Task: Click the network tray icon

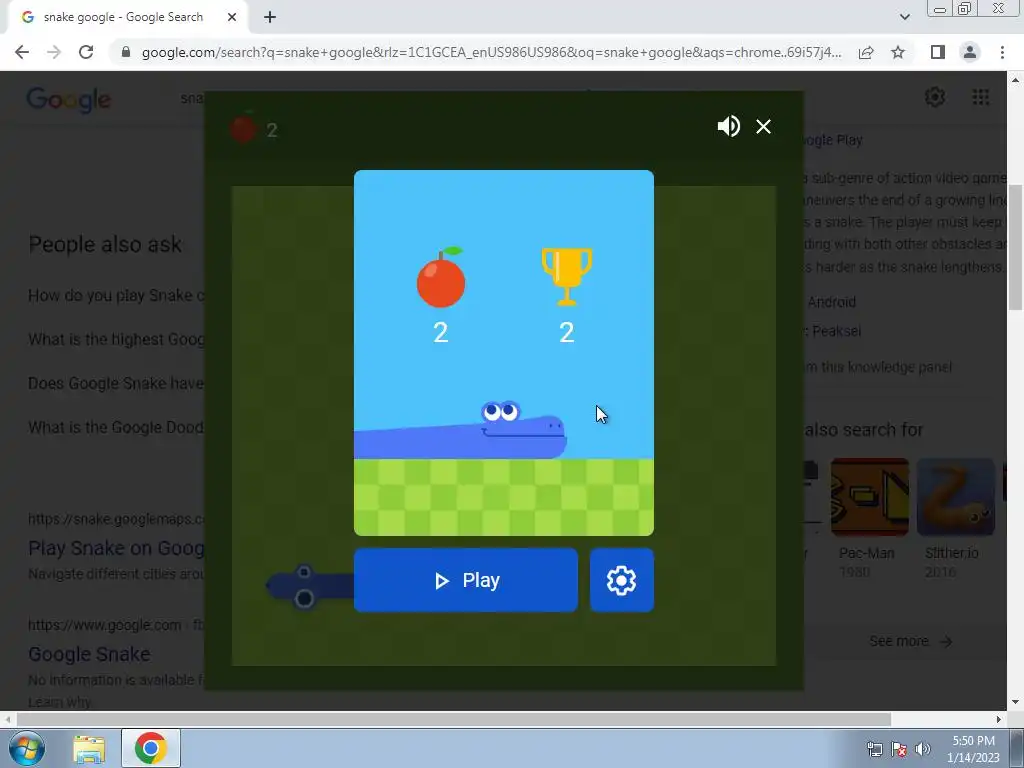Action: (x=874, y=749)
